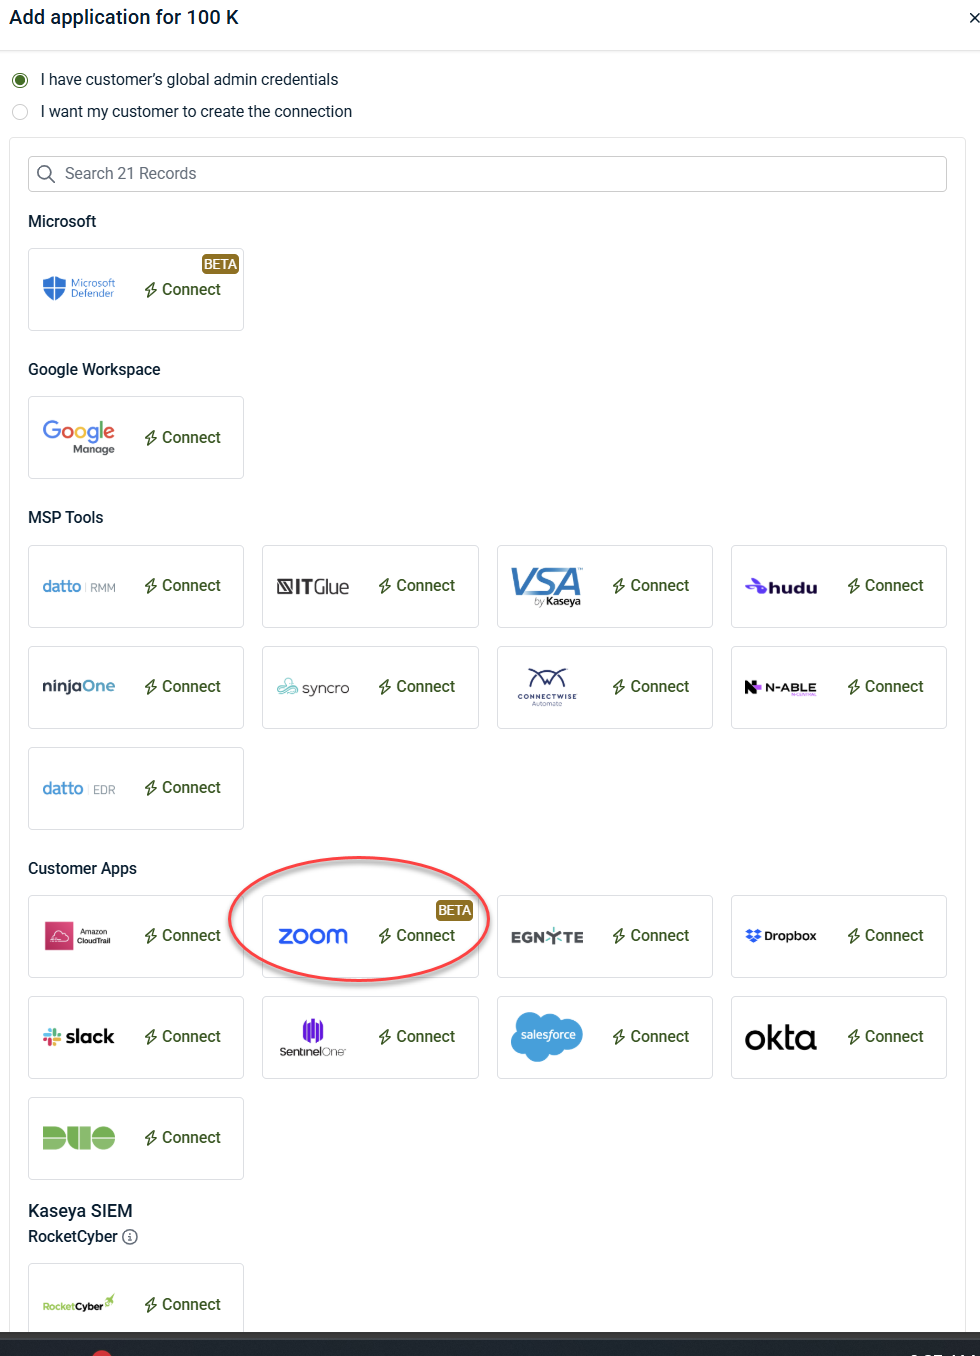Connect the Datto RMM application

click(183, 586)
